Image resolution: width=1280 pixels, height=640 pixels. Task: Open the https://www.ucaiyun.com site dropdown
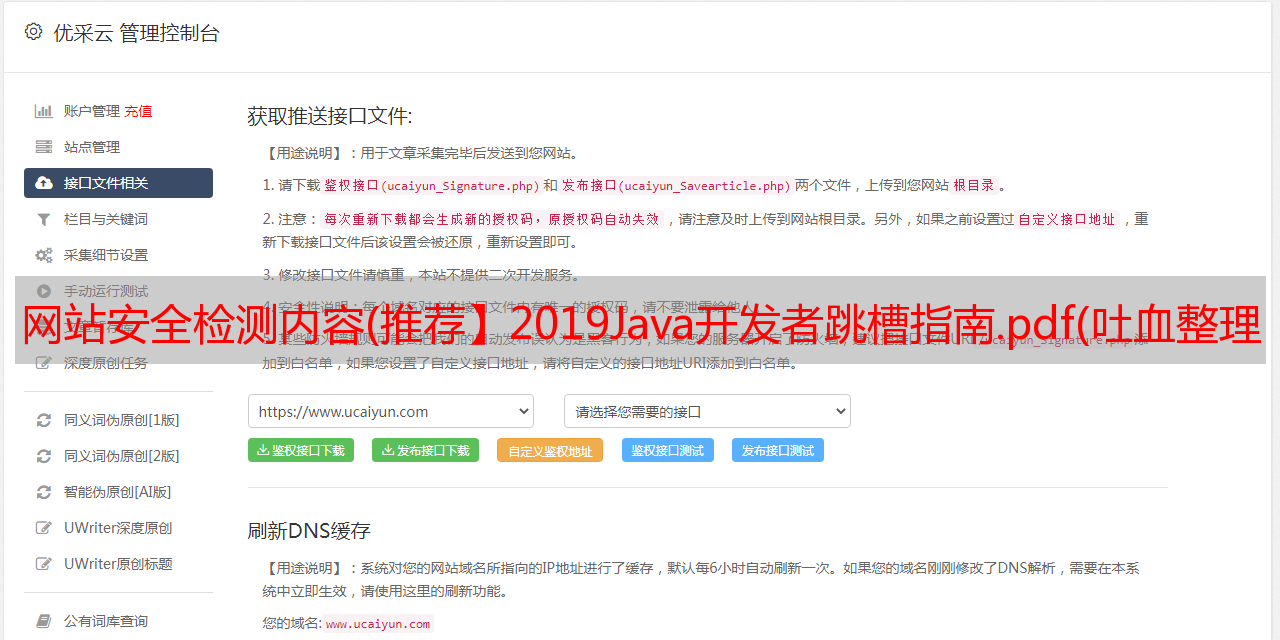point(391,411)
